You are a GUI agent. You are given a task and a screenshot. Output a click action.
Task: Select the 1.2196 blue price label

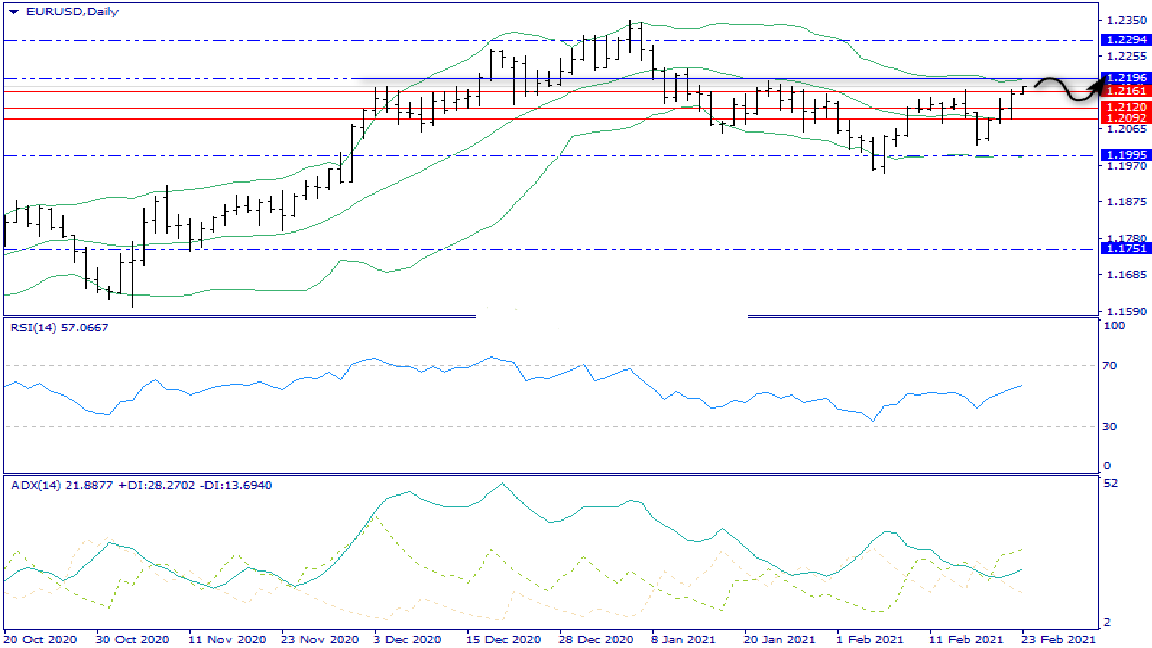pyautogui.click(x=1127, y=78)
